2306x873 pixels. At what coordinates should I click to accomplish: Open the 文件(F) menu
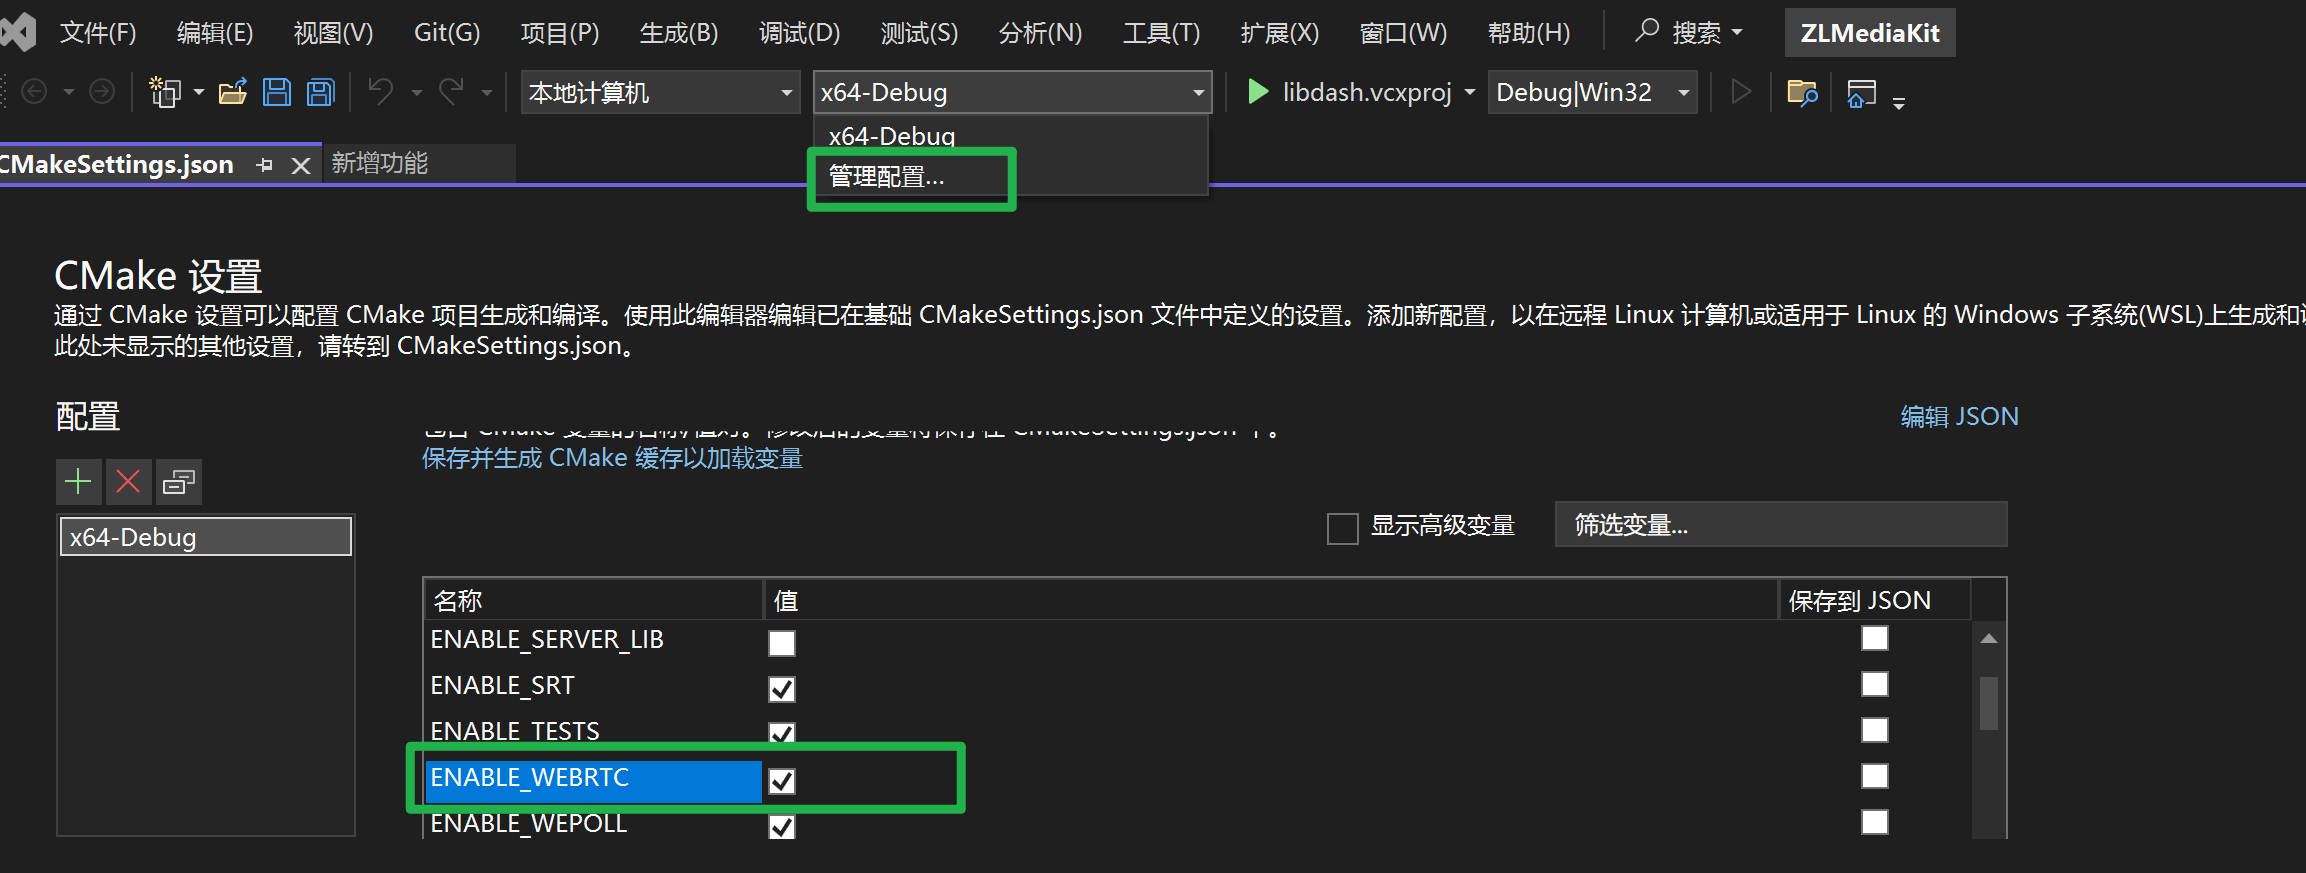point(97,33)
